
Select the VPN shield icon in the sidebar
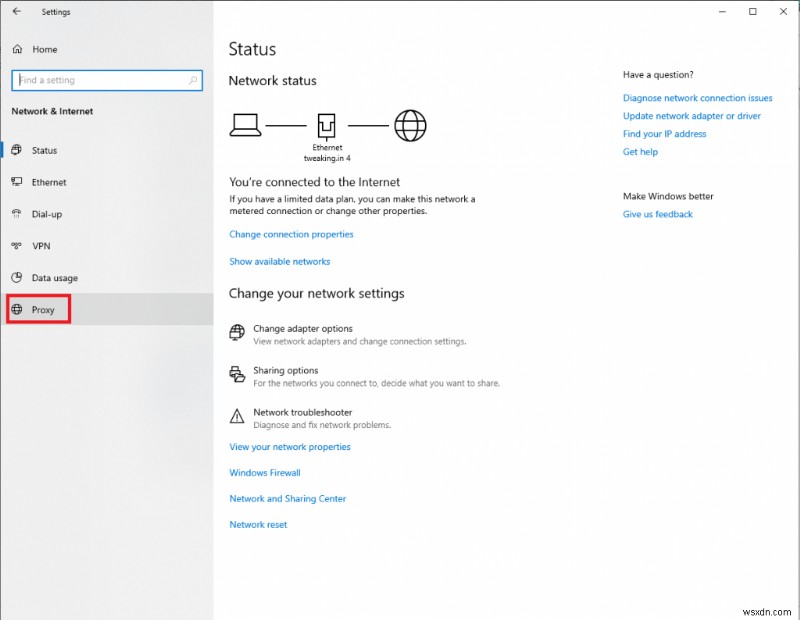pyautogui.click(x=18, y=246)
